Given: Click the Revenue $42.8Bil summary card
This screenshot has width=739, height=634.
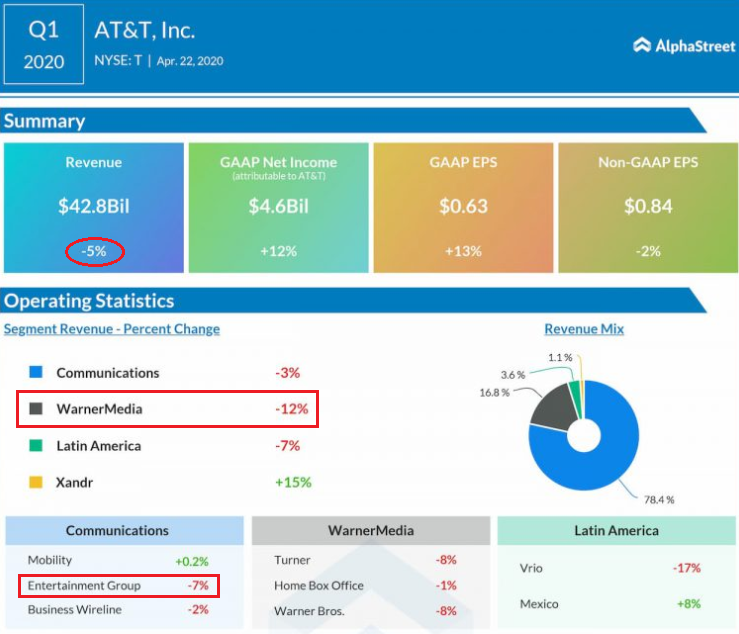Looking at the screenshot, I should pos(94,208).
